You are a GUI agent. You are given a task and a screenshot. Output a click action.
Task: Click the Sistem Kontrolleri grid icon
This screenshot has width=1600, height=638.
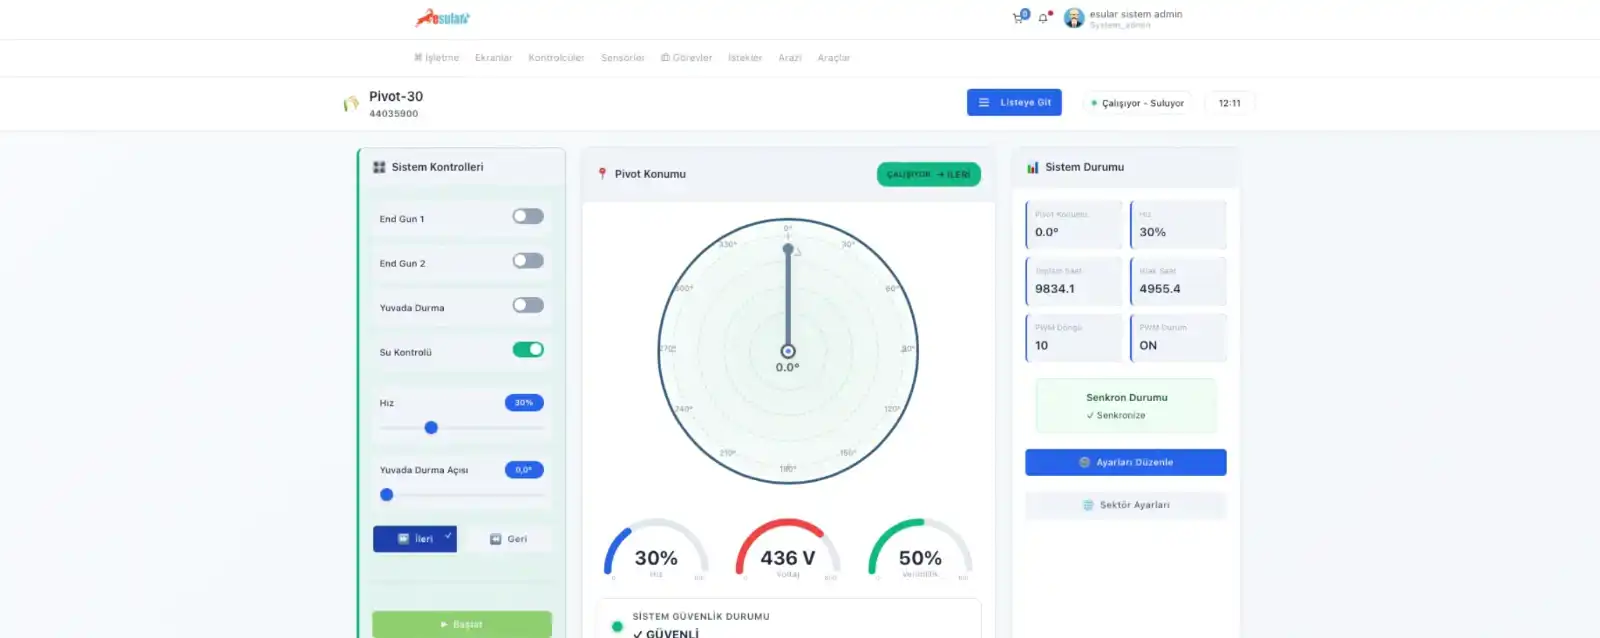click(379, 167)
